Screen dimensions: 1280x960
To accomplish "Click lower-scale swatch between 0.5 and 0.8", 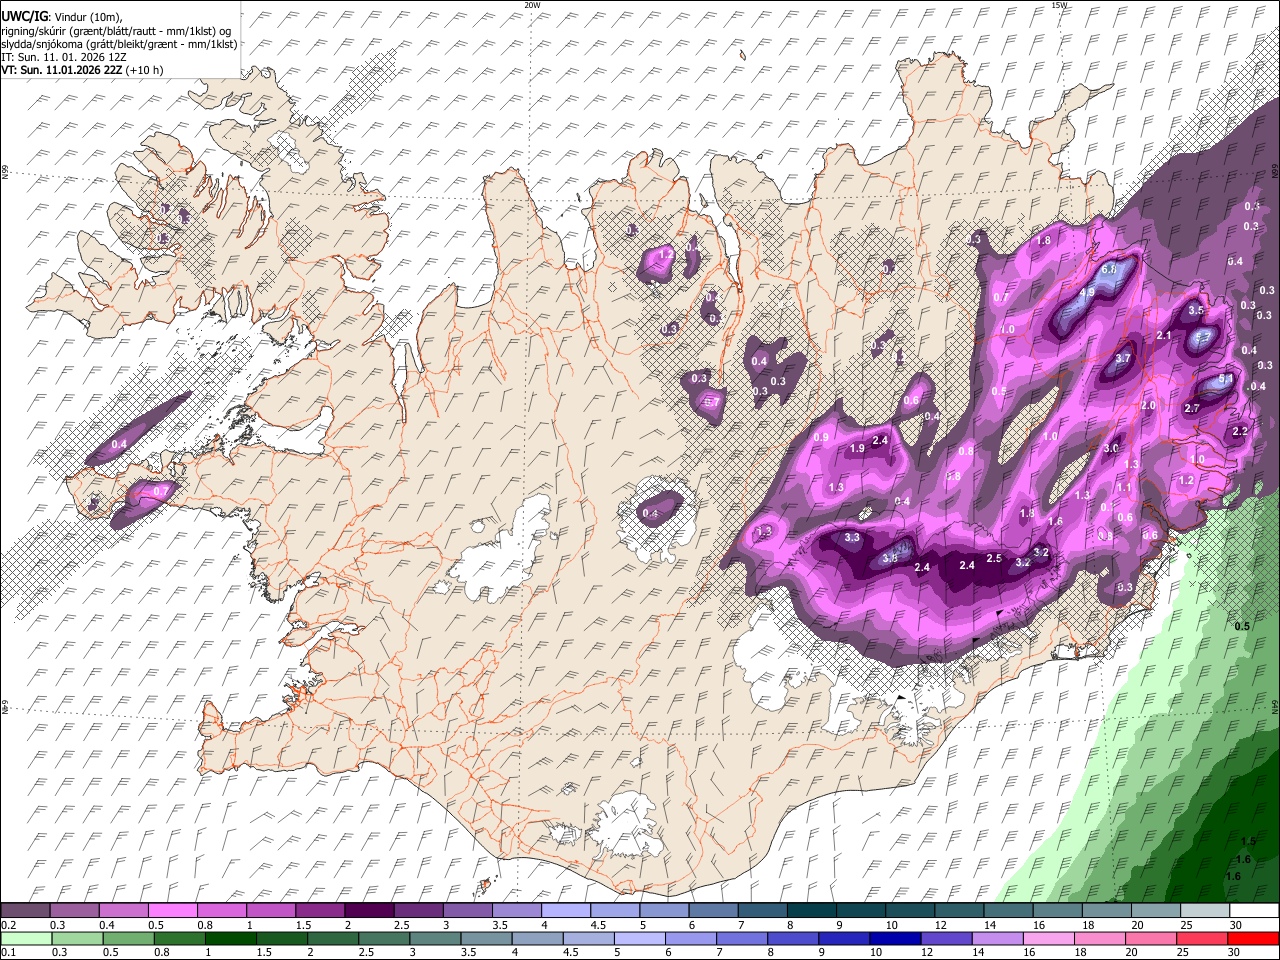I will (127, 938).
